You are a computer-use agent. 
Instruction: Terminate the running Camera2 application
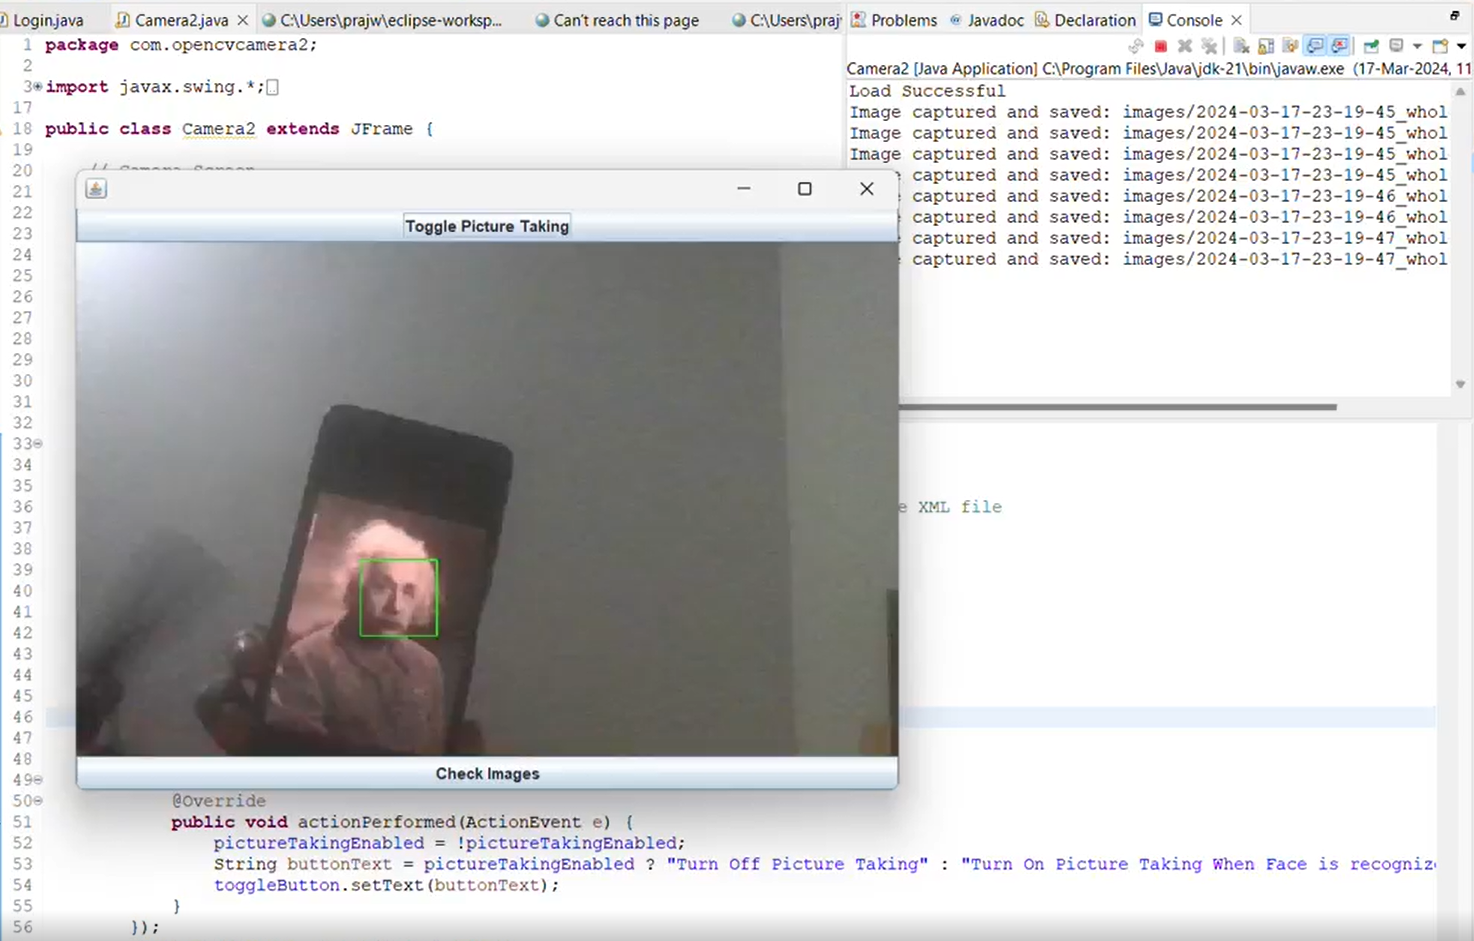[1161, 46]
